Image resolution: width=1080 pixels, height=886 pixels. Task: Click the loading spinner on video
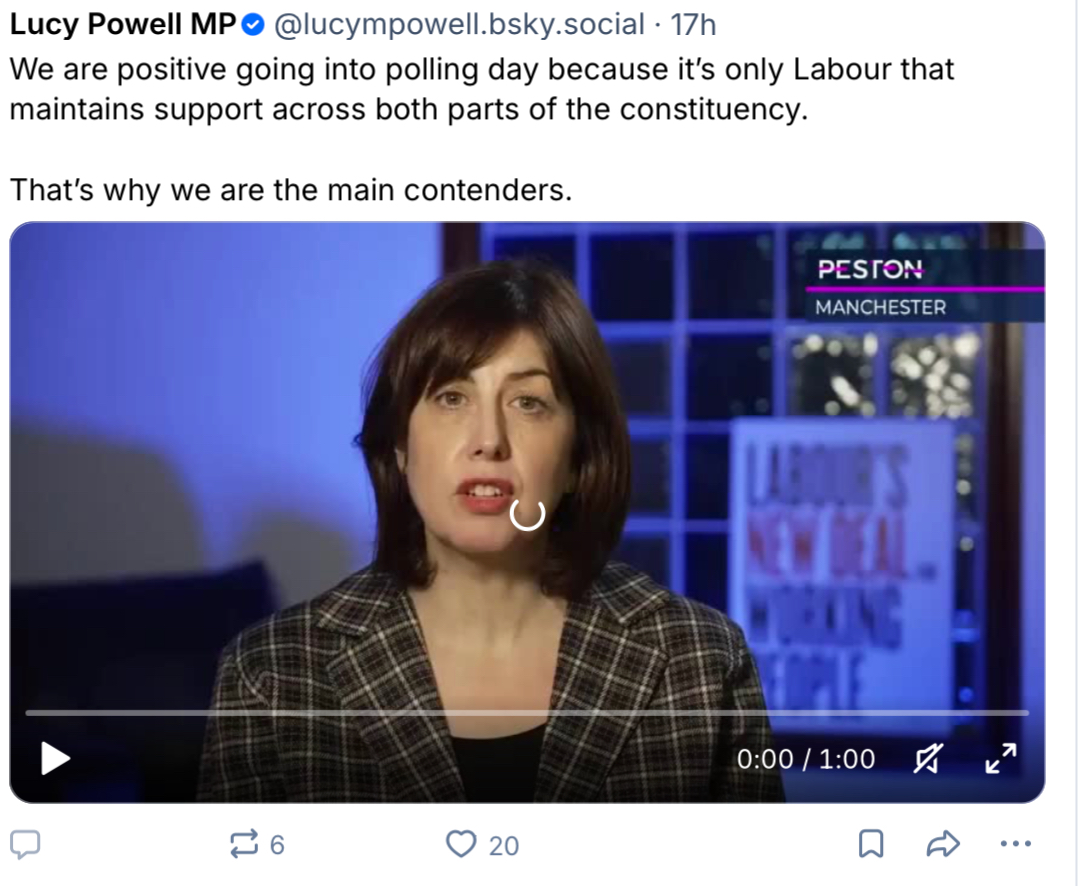click(527, 514)
